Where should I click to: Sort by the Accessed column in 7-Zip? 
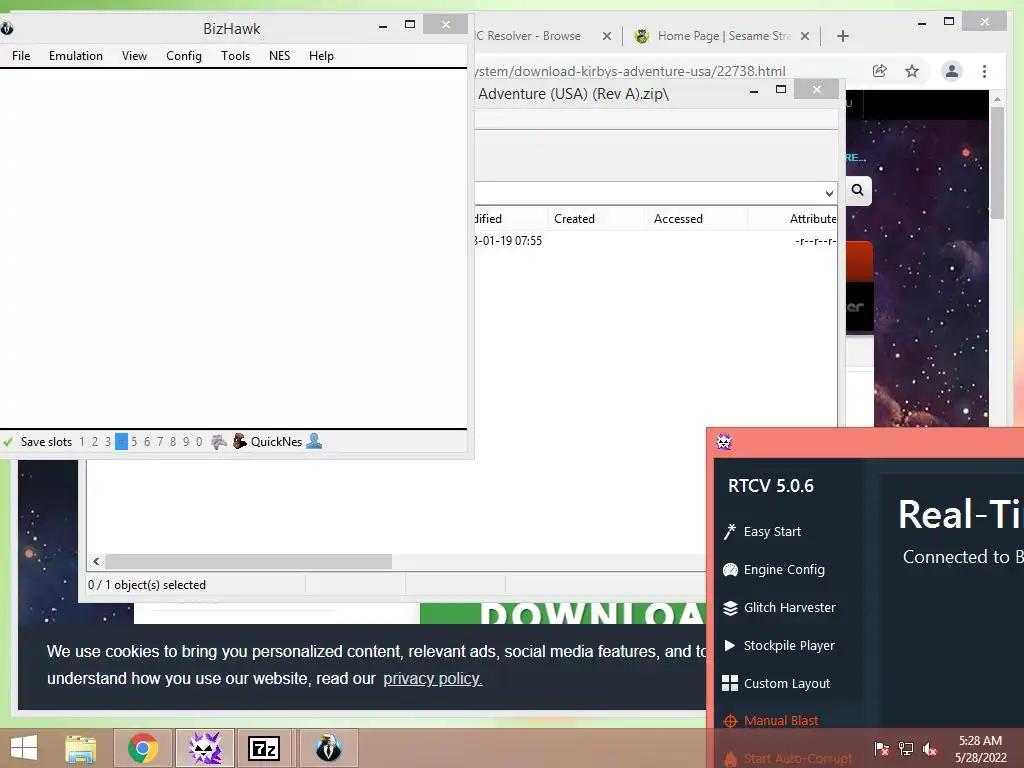pos(678,219)
